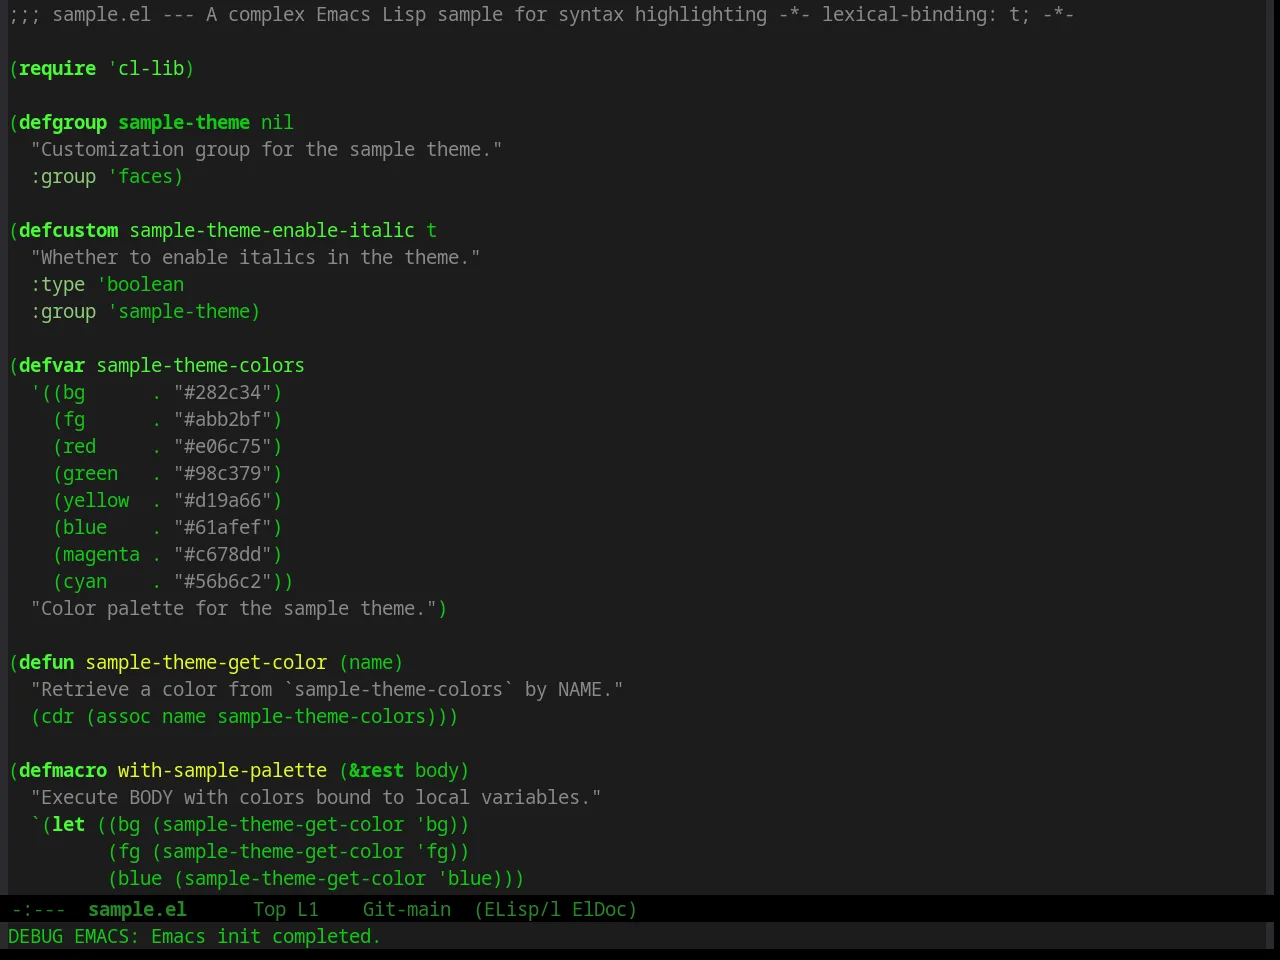
Task: Click the 'magenta' key in the color alist
Action: click(101, 554)
